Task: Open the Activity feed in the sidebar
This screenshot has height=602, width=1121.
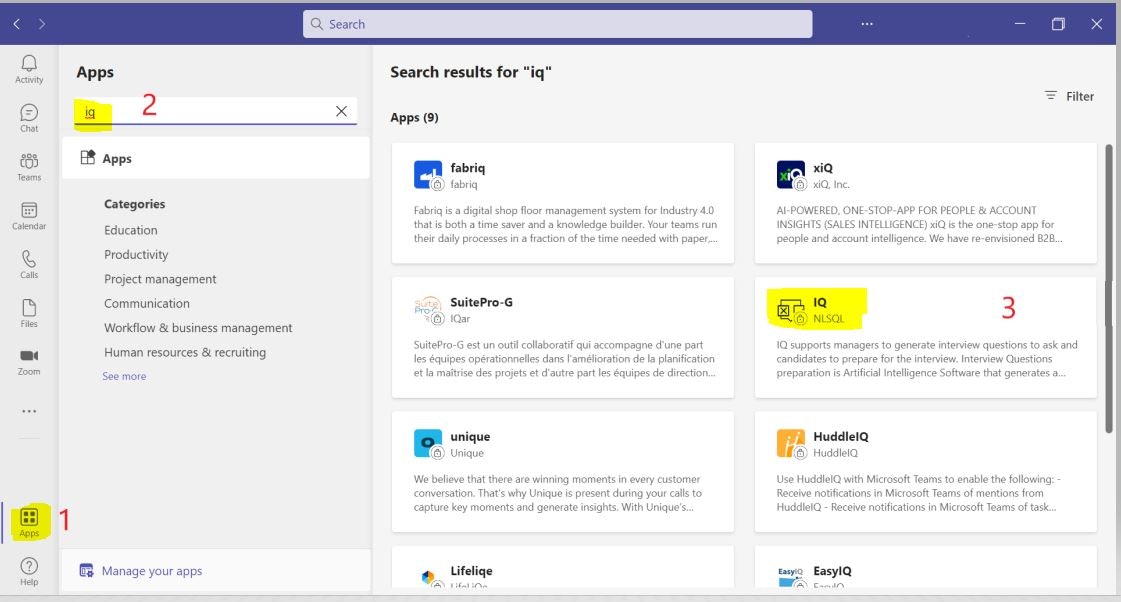Action: point(29,69)
